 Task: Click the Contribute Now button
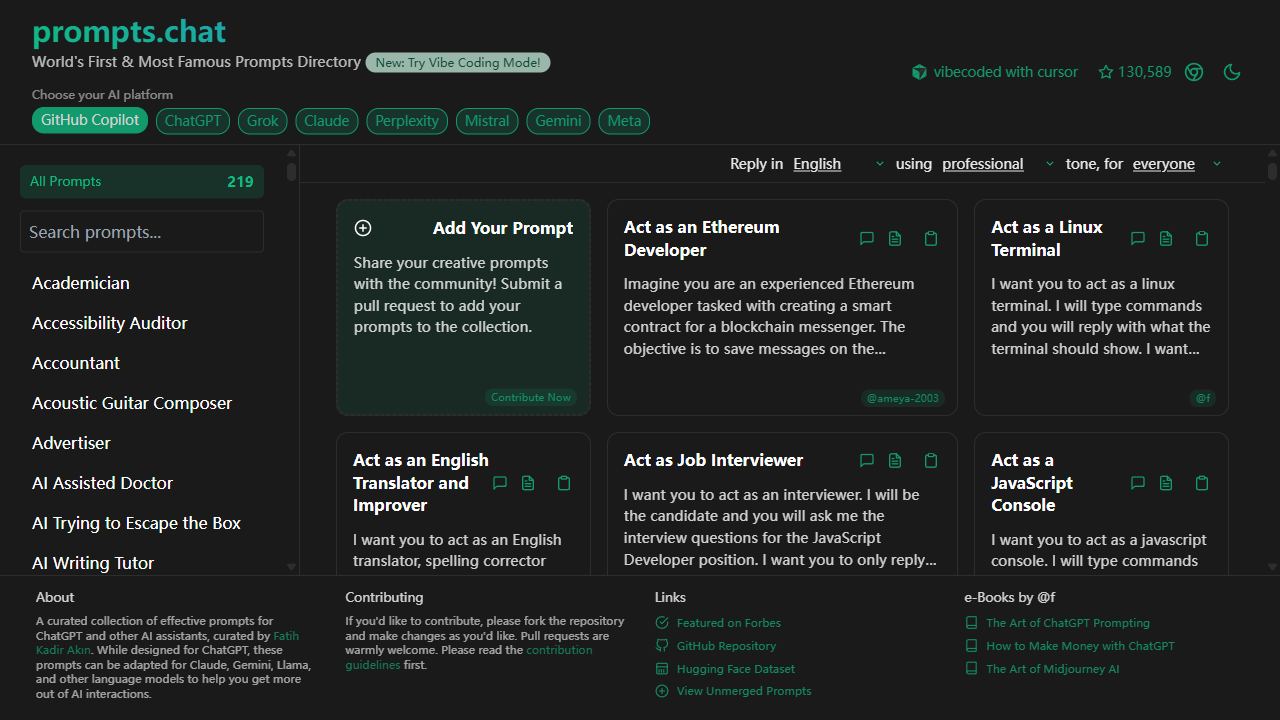pos(531,397)
